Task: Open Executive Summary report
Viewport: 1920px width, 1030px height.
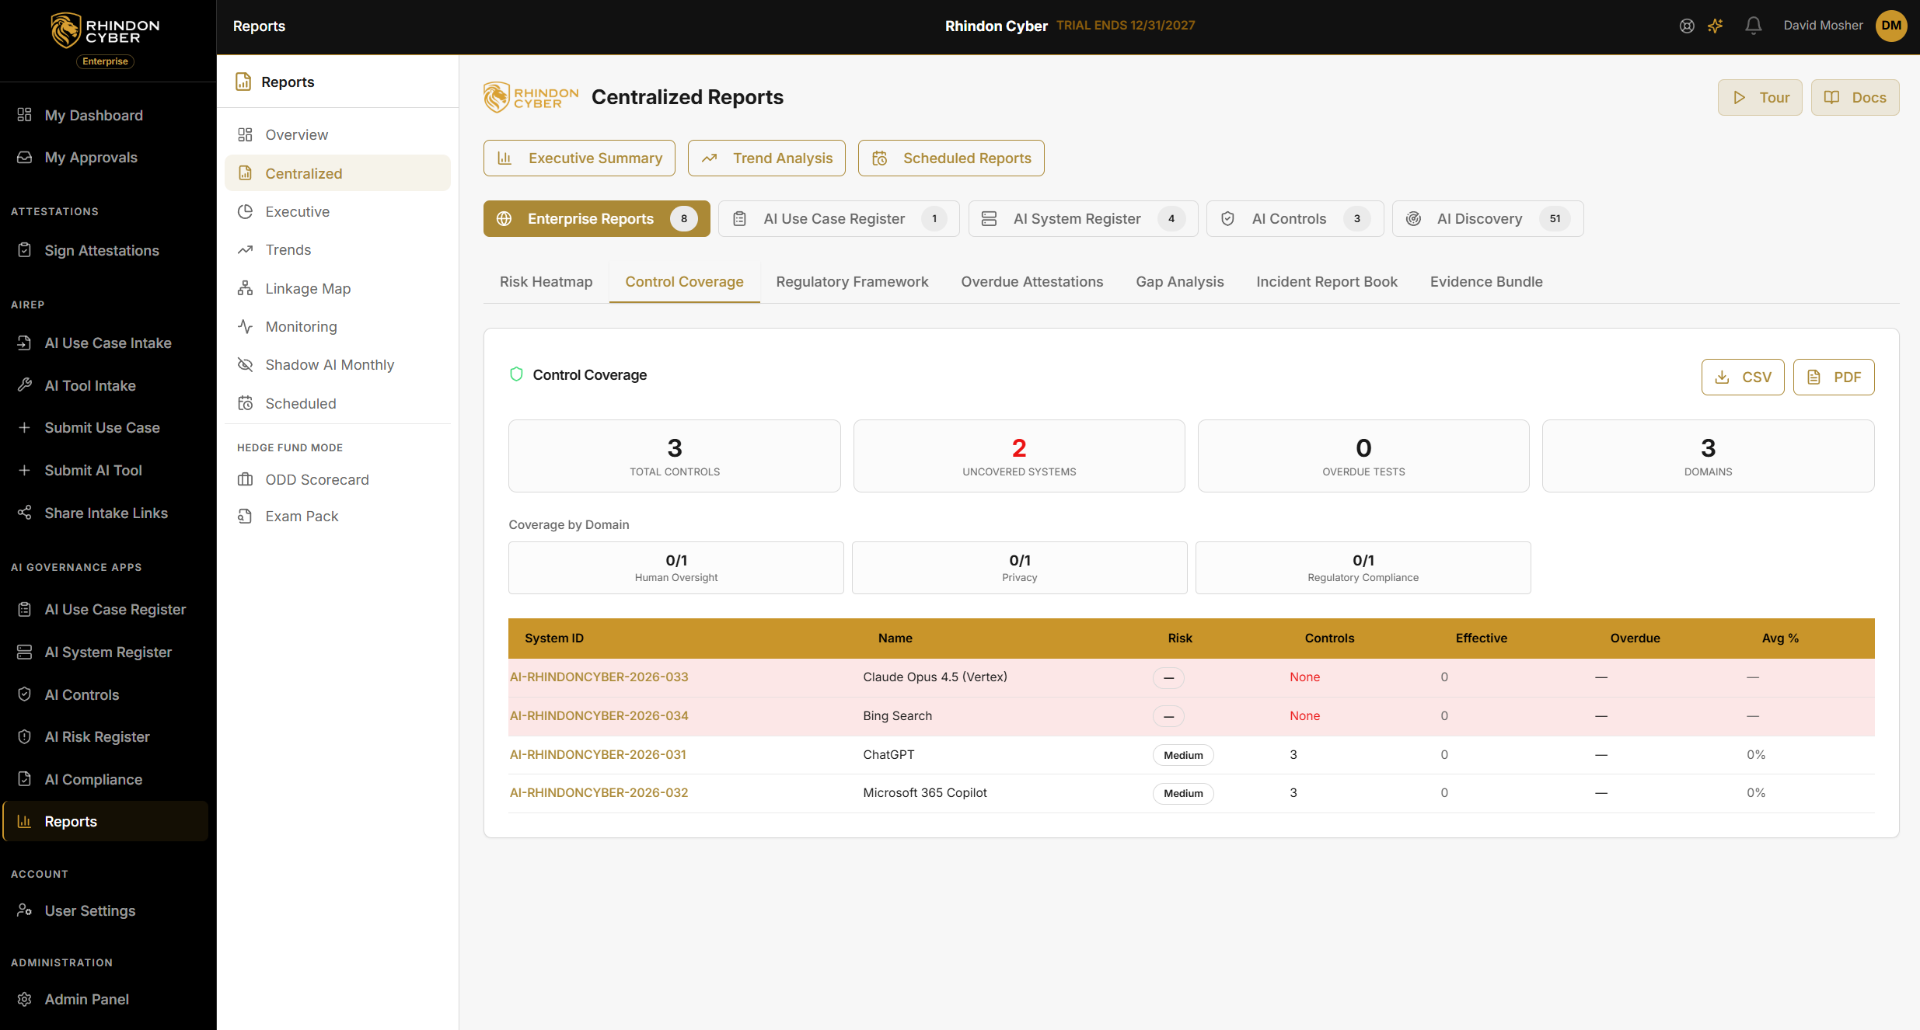Action: 579,158
